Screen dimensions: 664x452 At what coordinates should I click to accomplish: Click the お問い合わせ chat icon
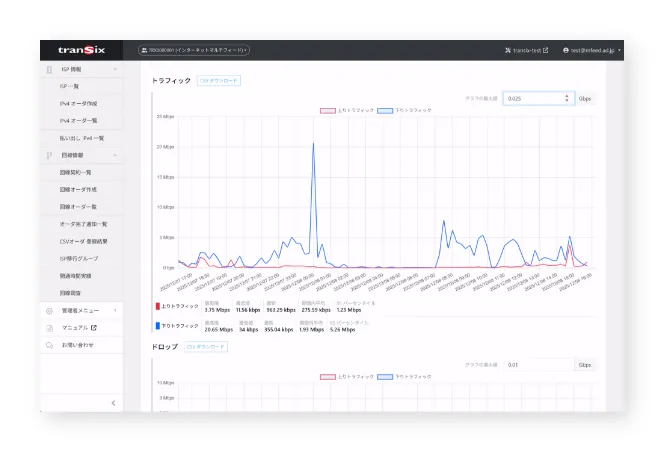click(49, 344)
